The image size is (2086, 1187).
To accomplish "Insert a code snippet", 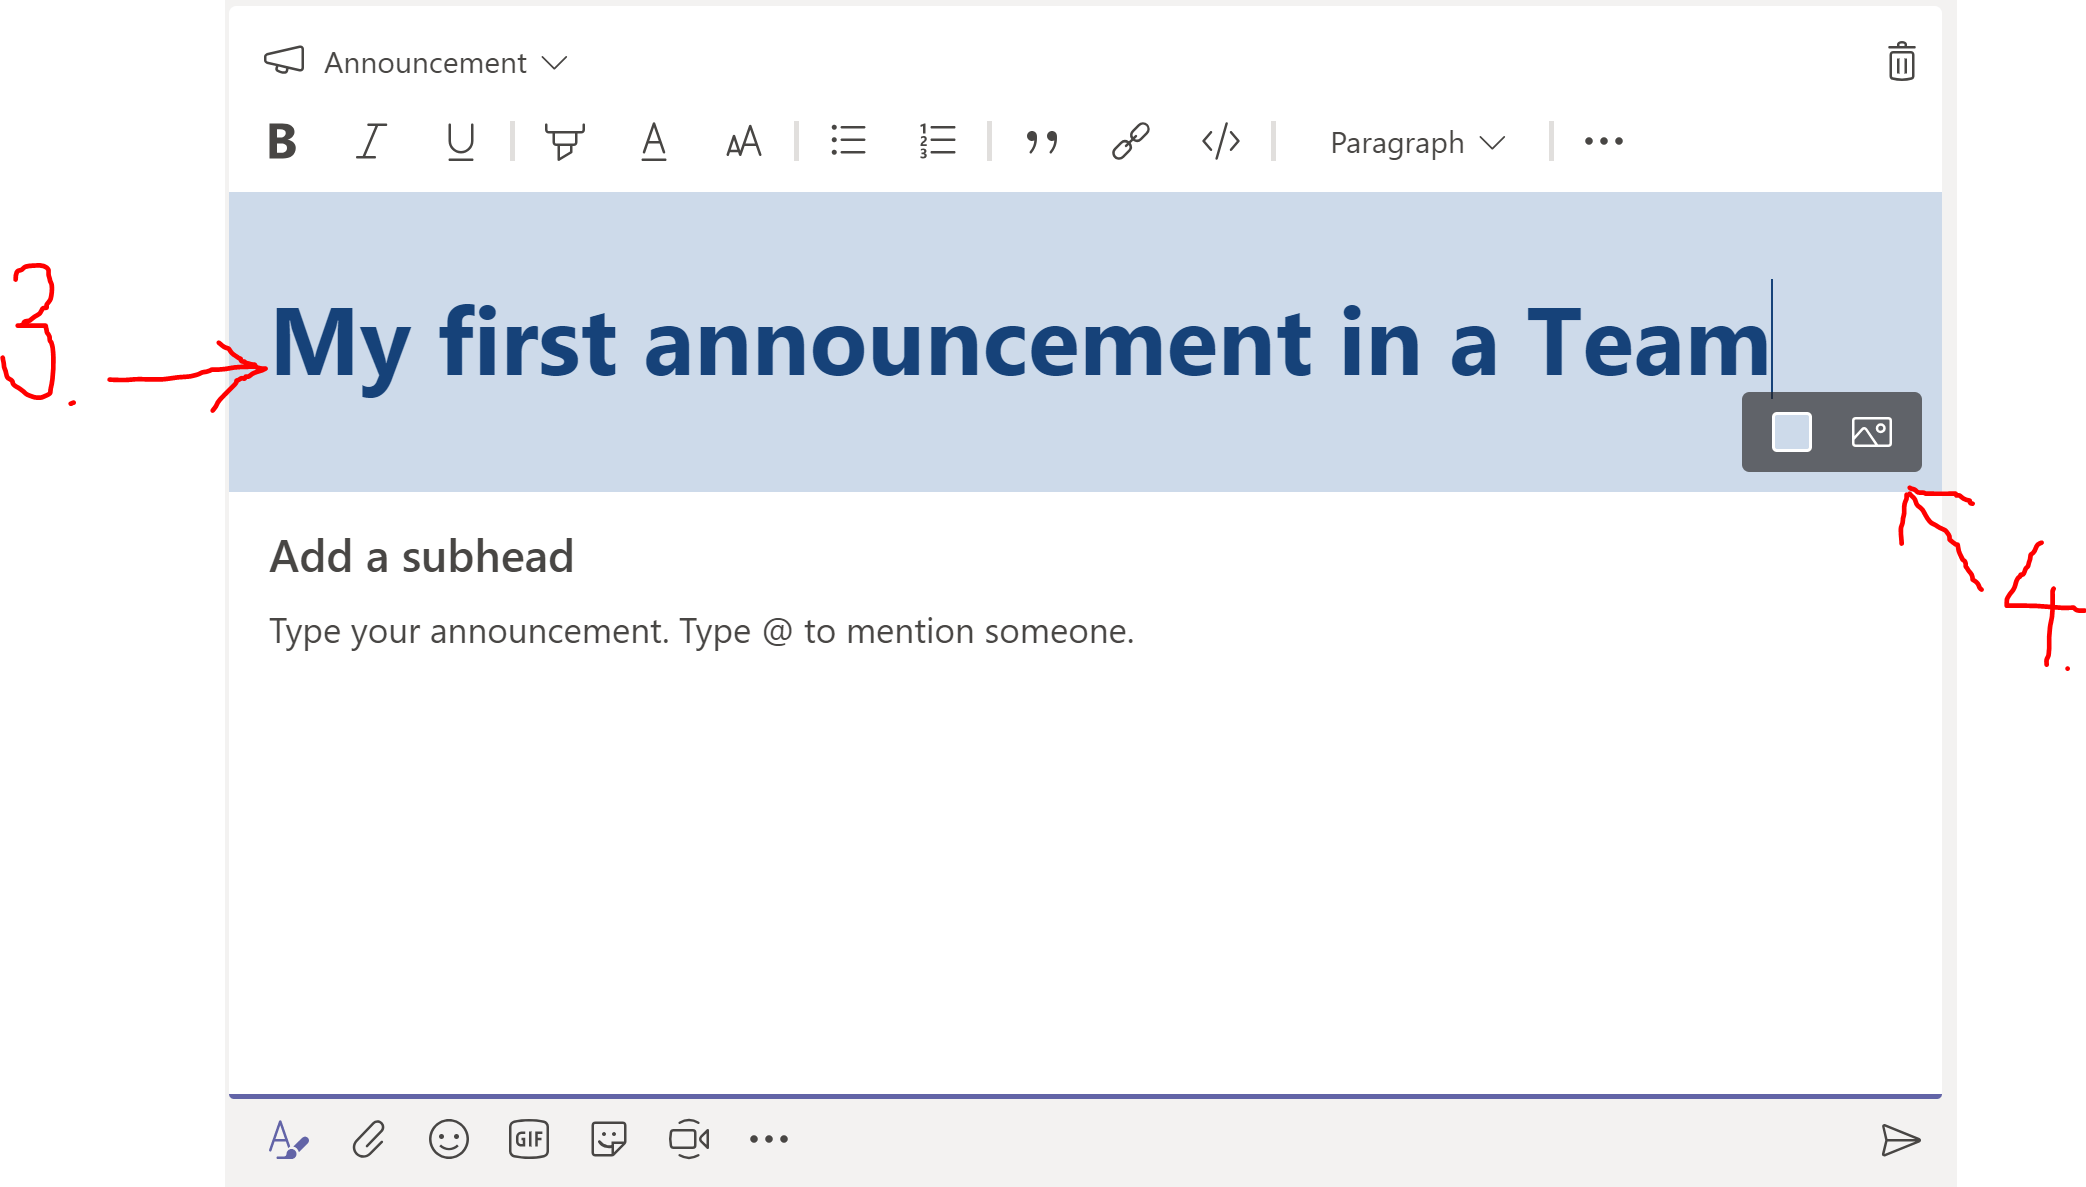I will [x=1220, y=141].
